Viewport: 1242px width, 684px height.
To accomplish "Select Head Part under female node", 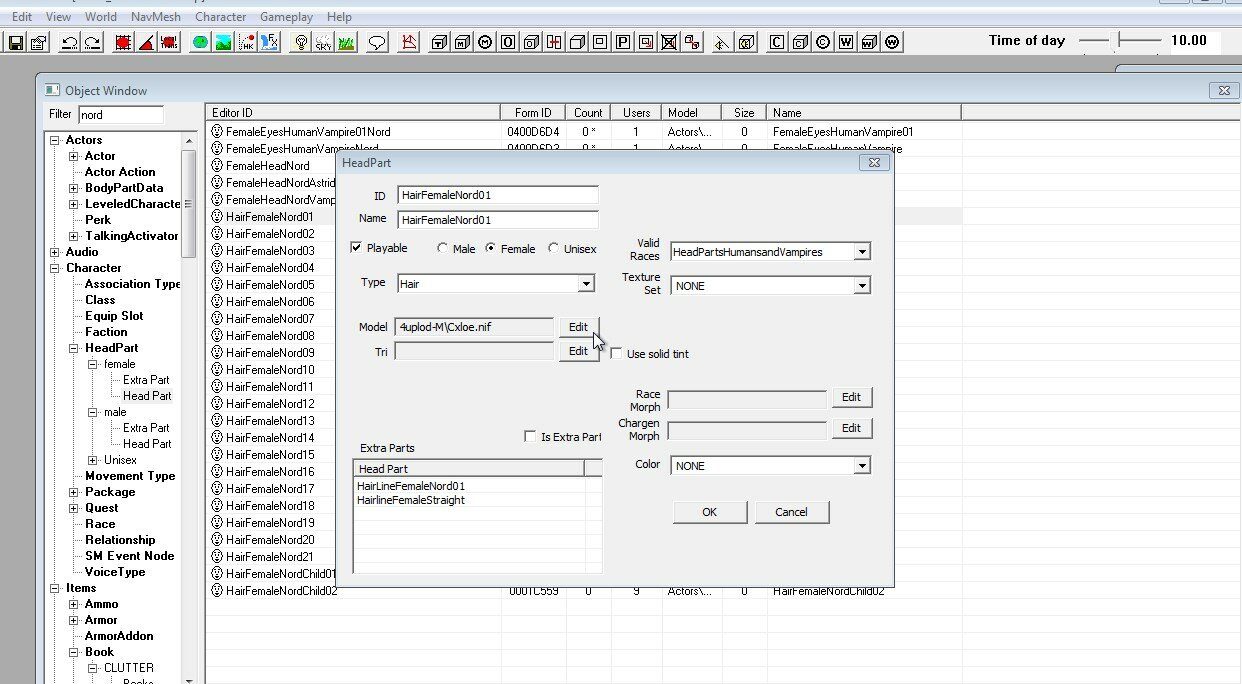I will [147, 396].
